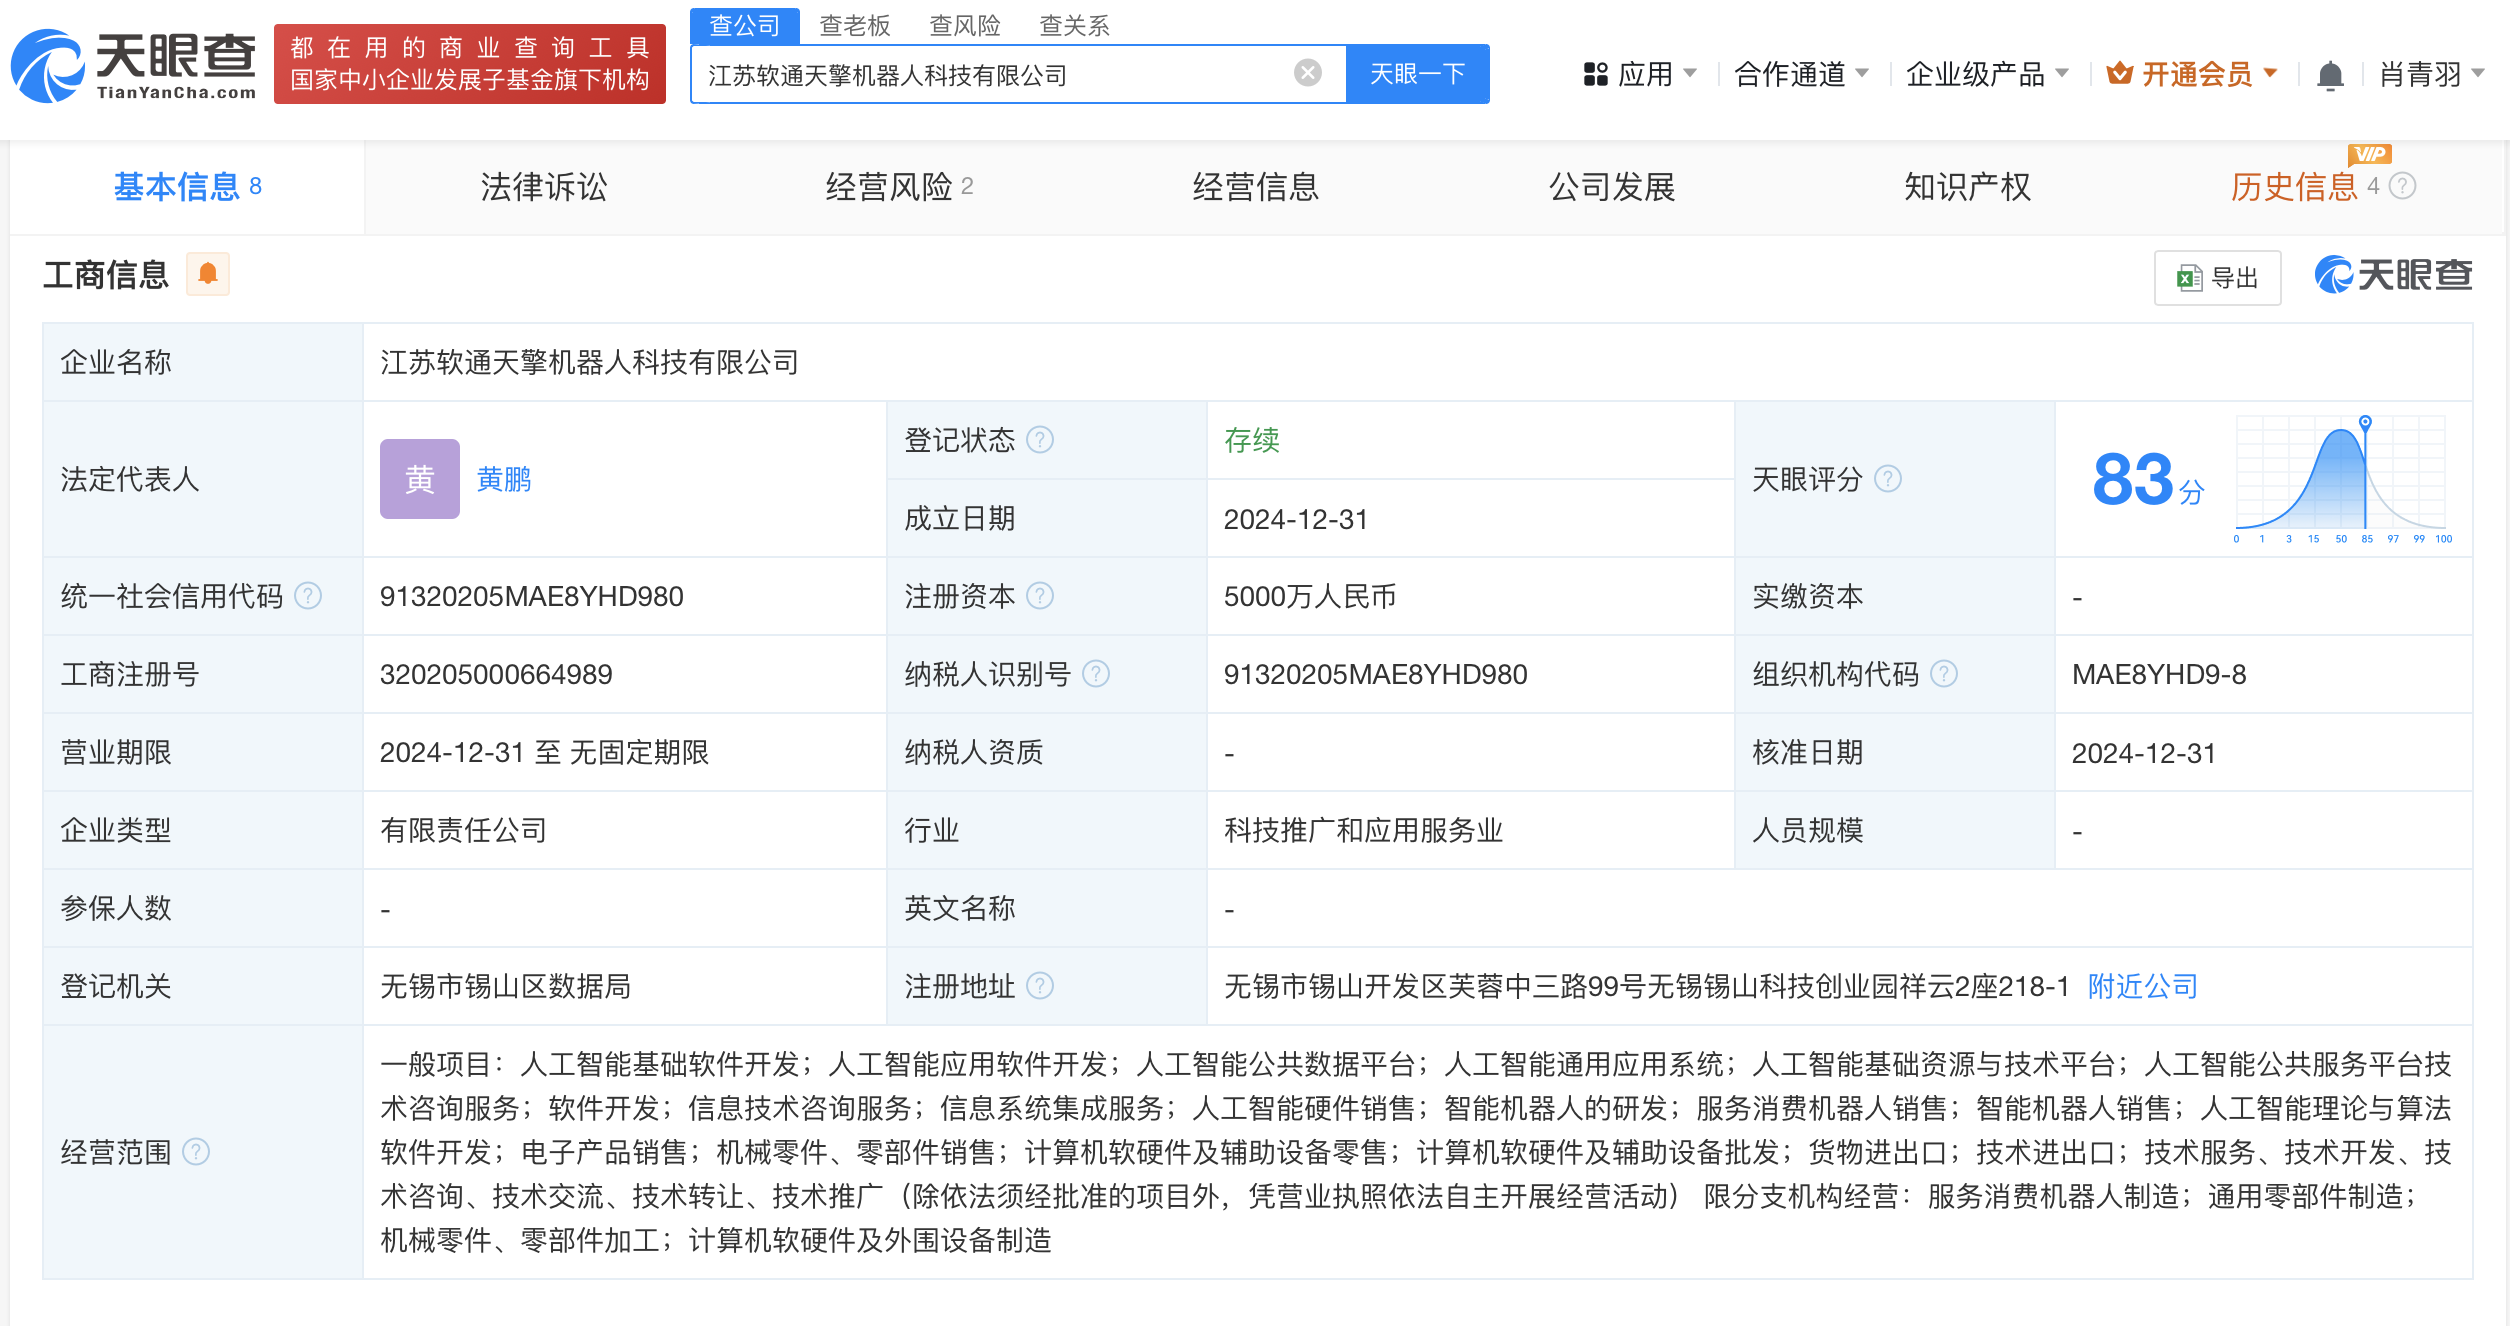The image size is (2510, 1326).
Task: Switch to the 基本信息 tab
Action: point(187,187)
